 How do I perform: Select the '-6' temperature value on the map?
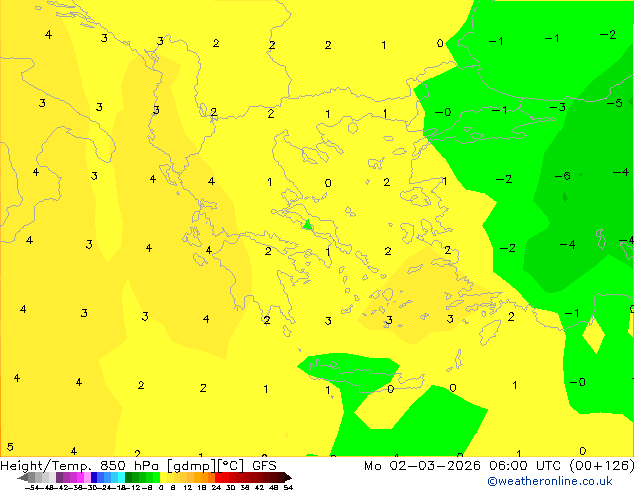coord(562,176)
